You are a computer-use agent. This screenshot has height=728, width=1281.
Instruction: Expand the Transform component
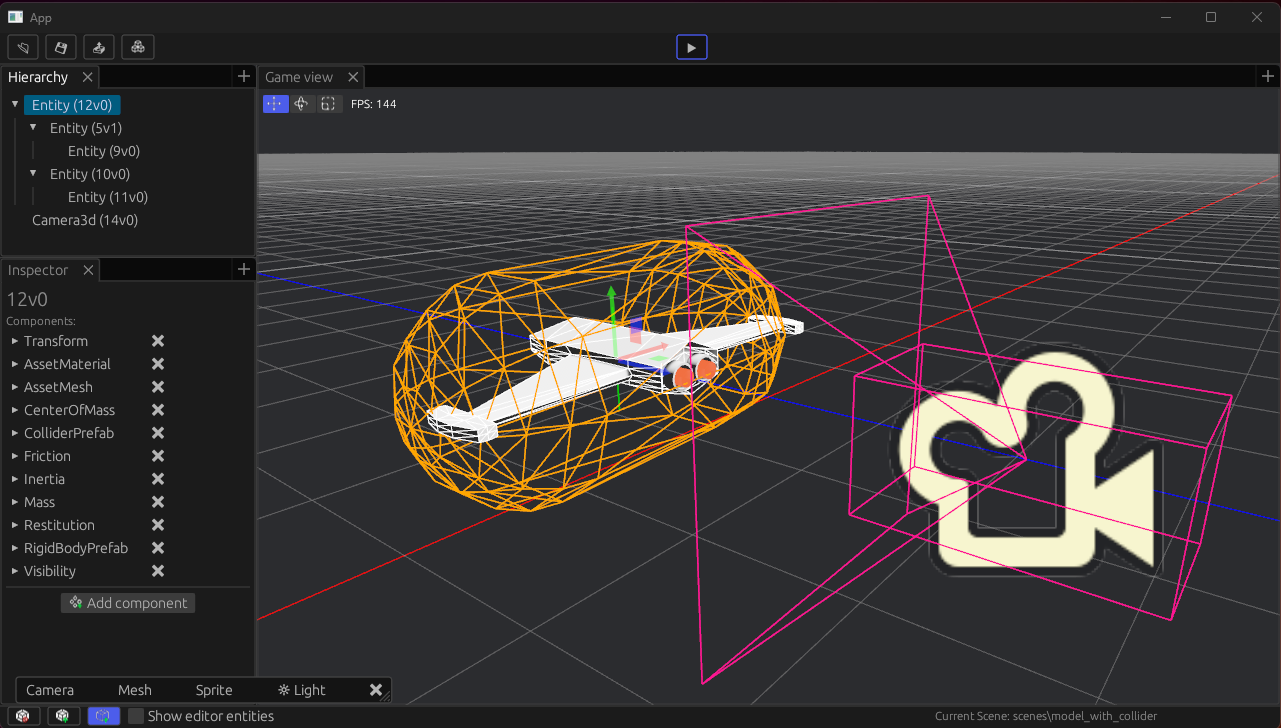pos(15,341)
